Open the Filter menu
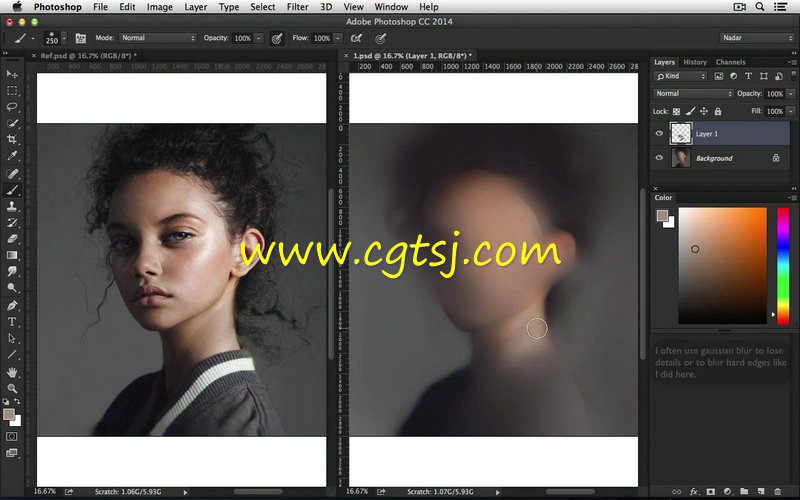The width and height of the screenshot is (800, 500). coord(297,7)
